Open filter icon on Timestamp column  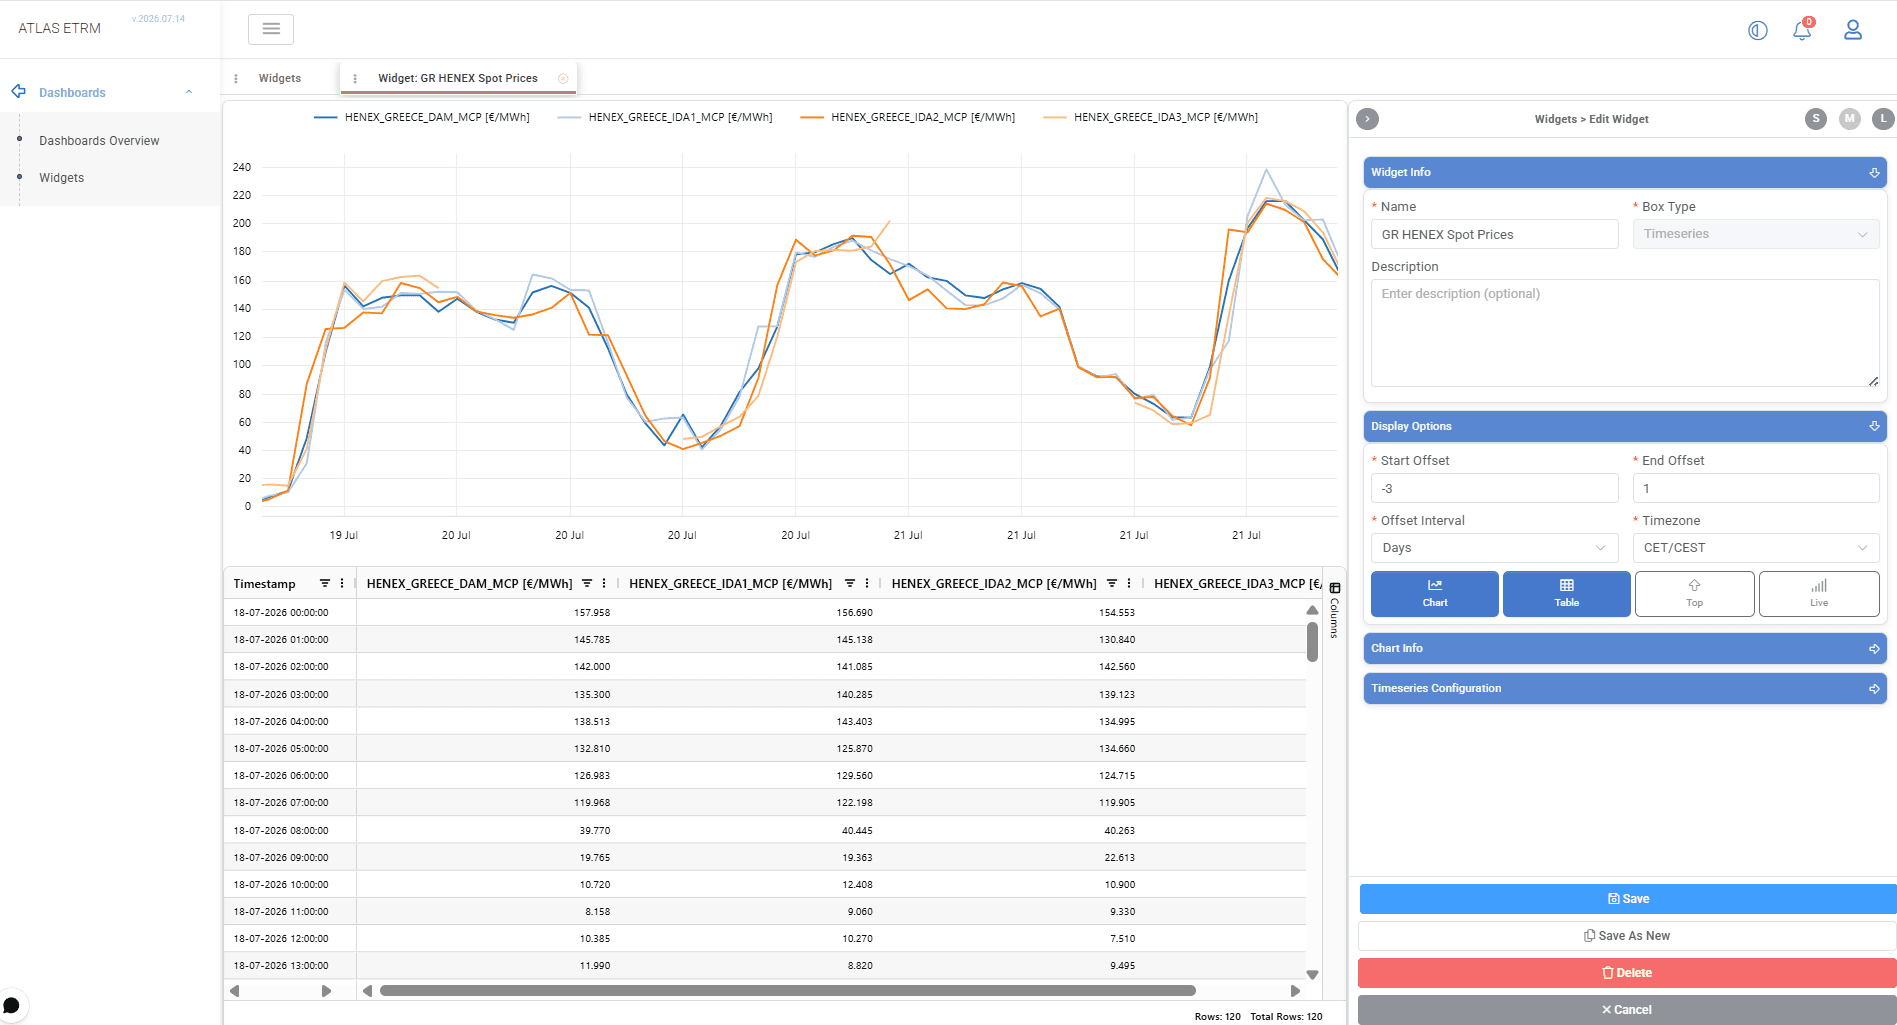click(x=324, y=583)
